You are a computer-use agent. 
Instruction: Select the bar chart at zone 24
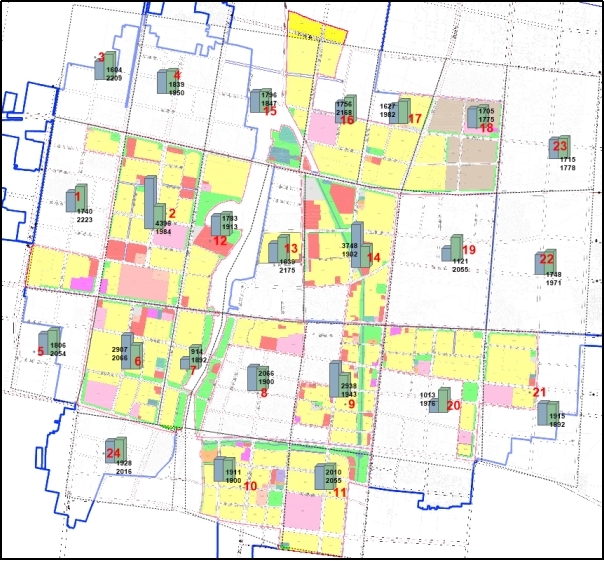(115, 451)
